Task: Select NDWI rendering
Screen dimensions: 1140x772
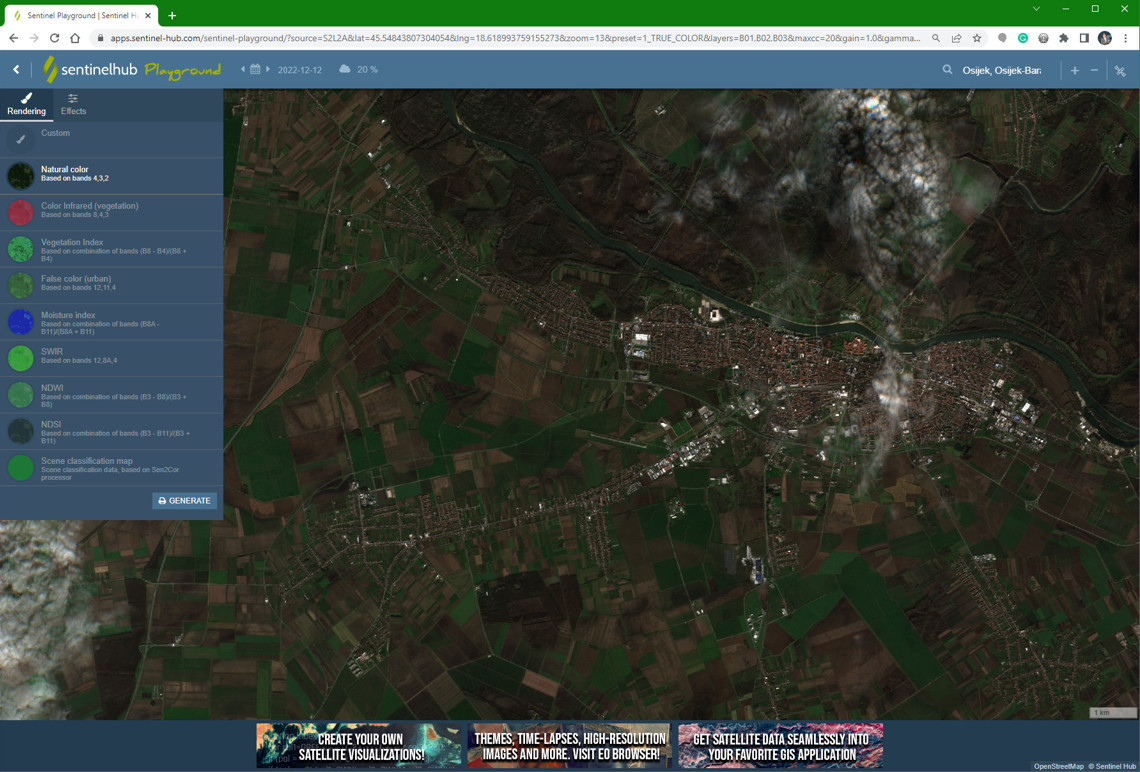Action: click(111, 395)
